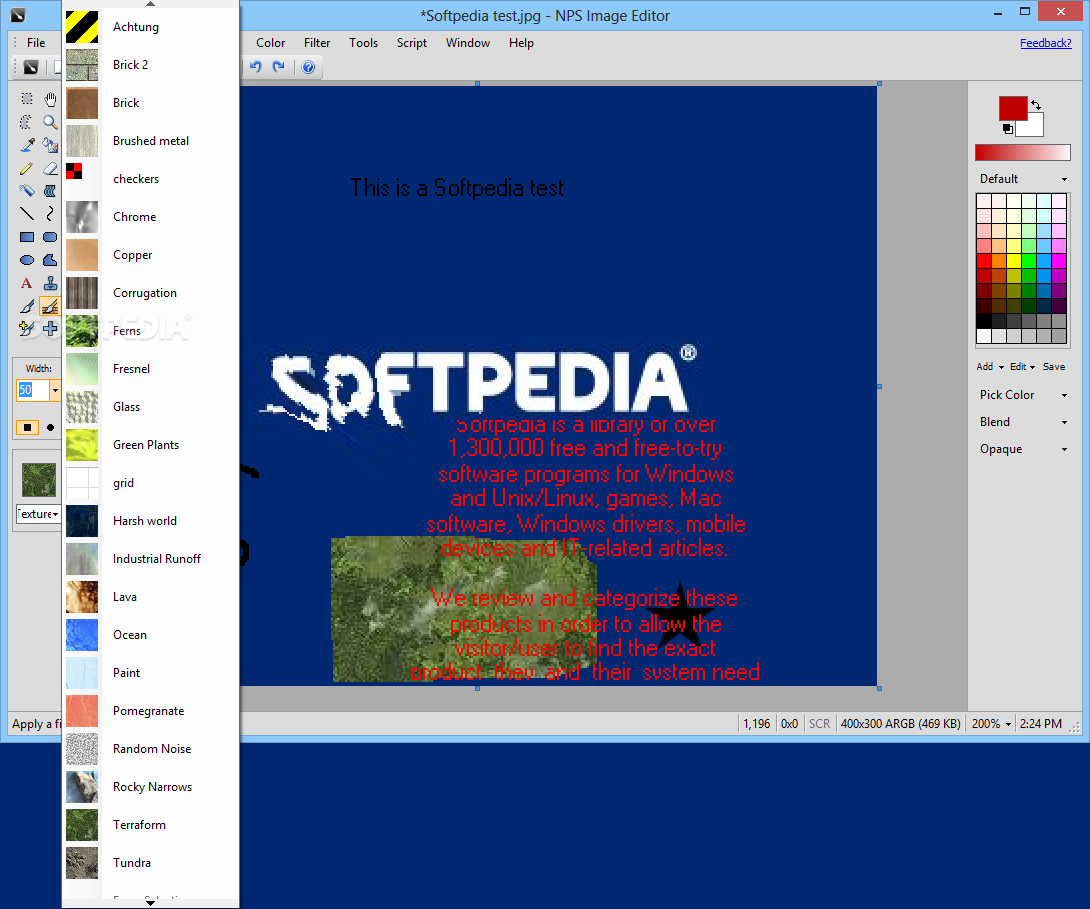The image size is (1090, 909).
Task: Click Save under the color palette
Action: point(1054,366)
